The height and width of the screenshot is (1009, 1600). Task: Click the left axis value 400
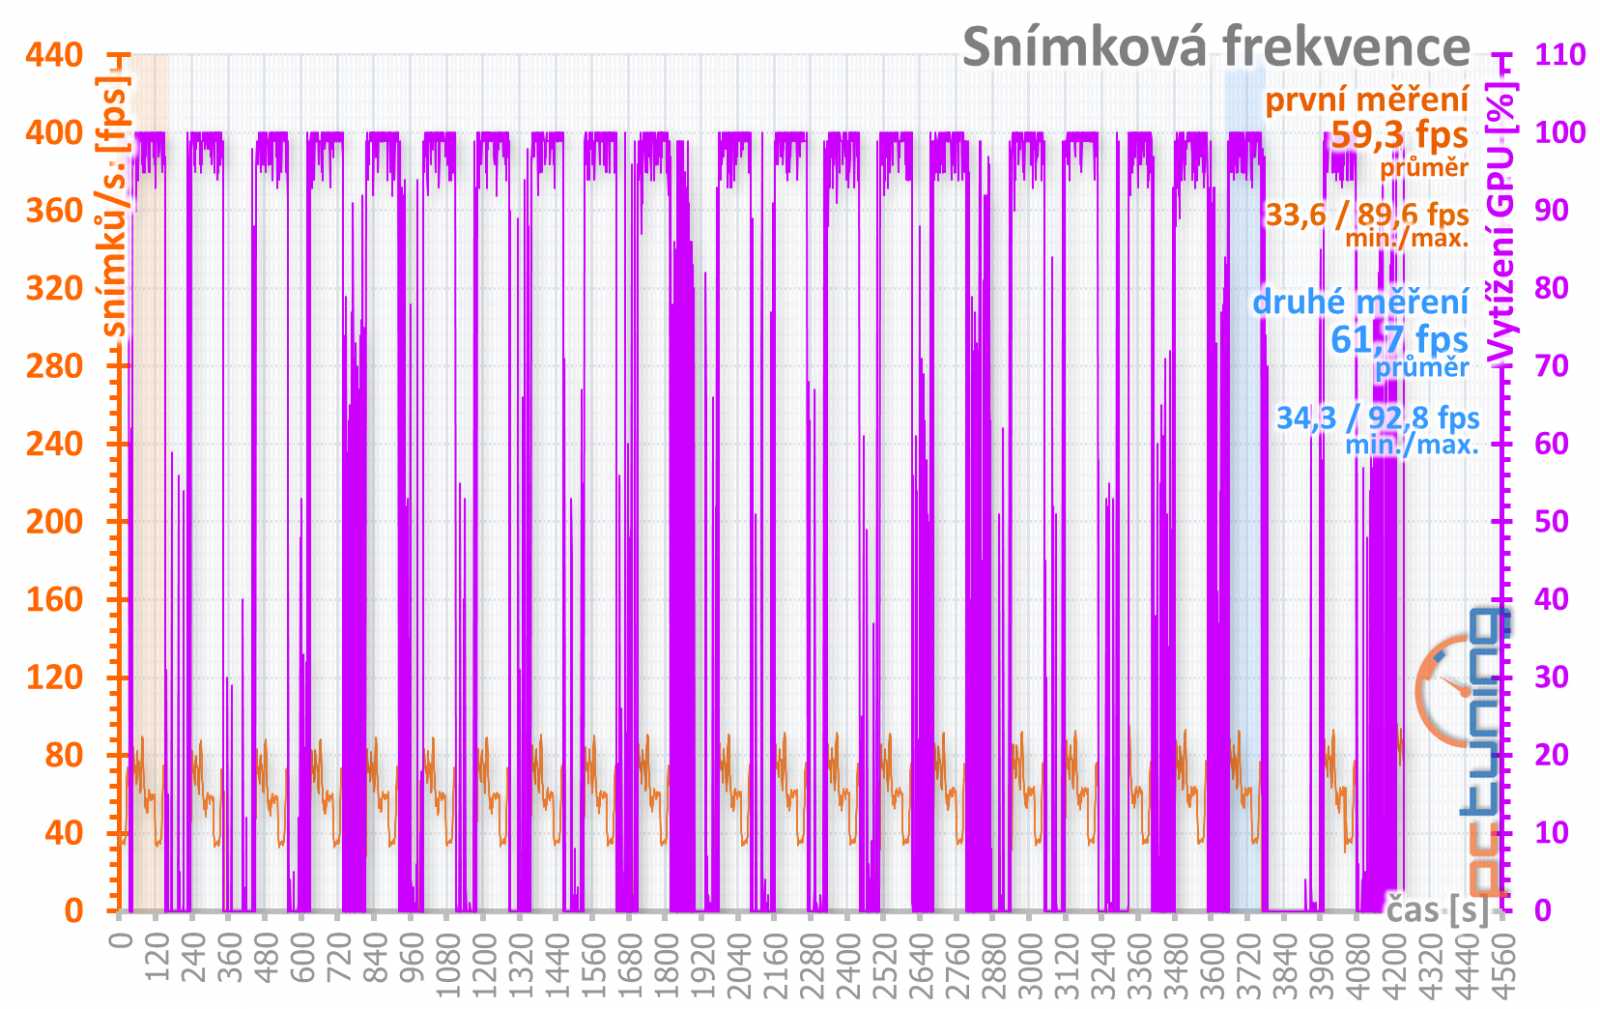pyautogui.click(x=54, y=132)
